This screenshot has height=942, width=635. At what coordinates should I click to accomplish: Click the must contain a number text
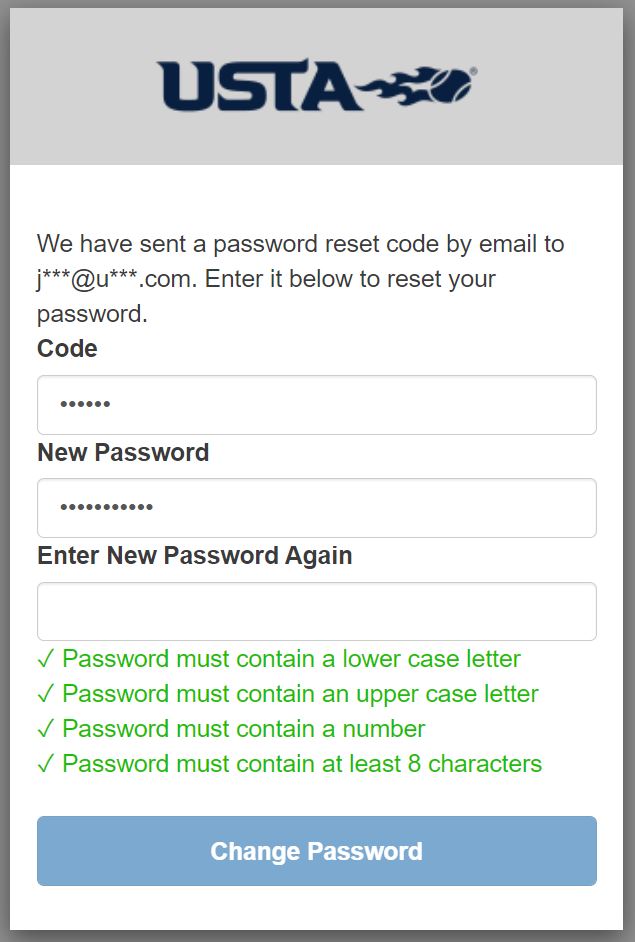tap(244, 729)
